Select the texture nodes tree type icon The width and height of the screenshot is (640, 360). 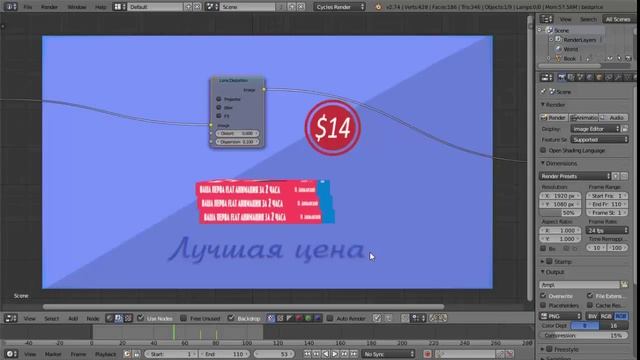[128, 318]
